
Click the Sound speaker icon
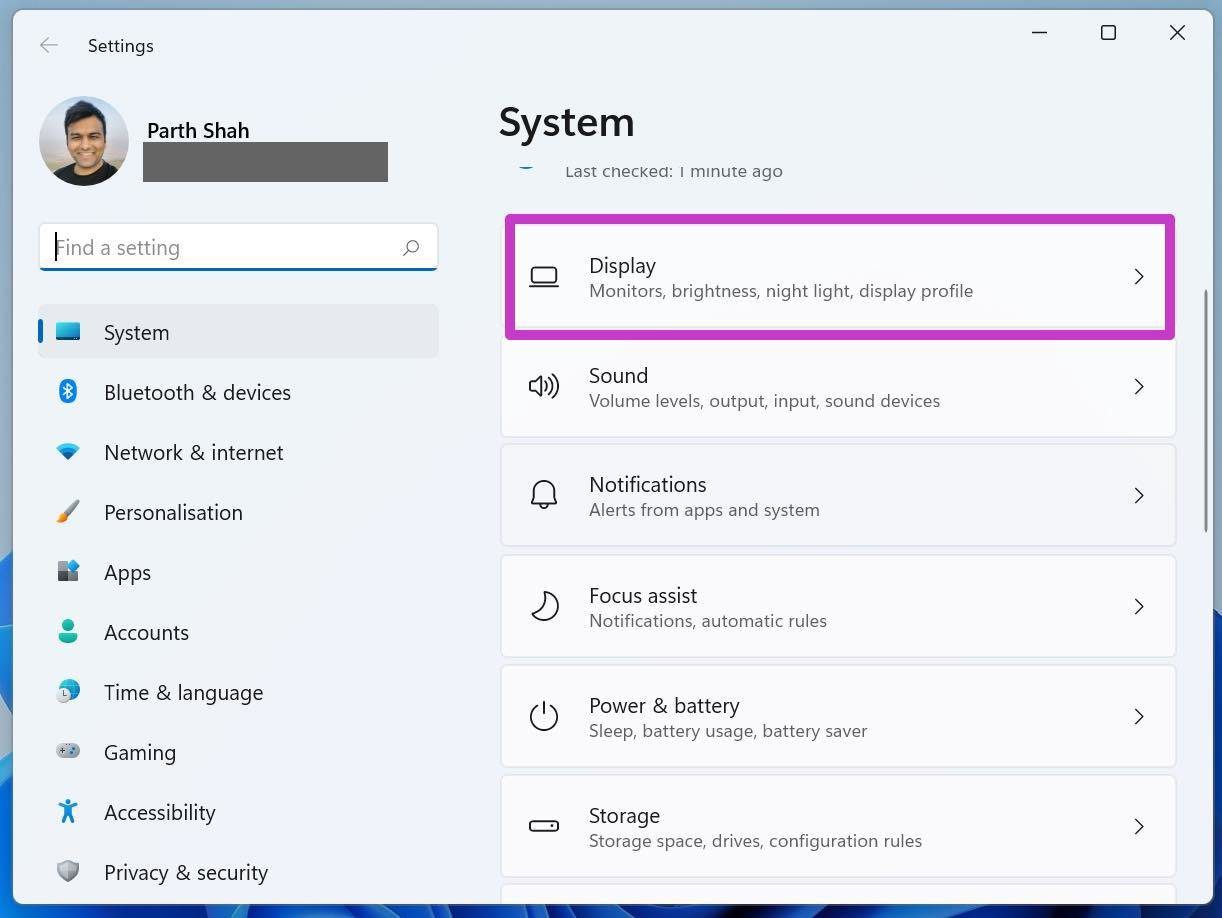tap(544, 386)
